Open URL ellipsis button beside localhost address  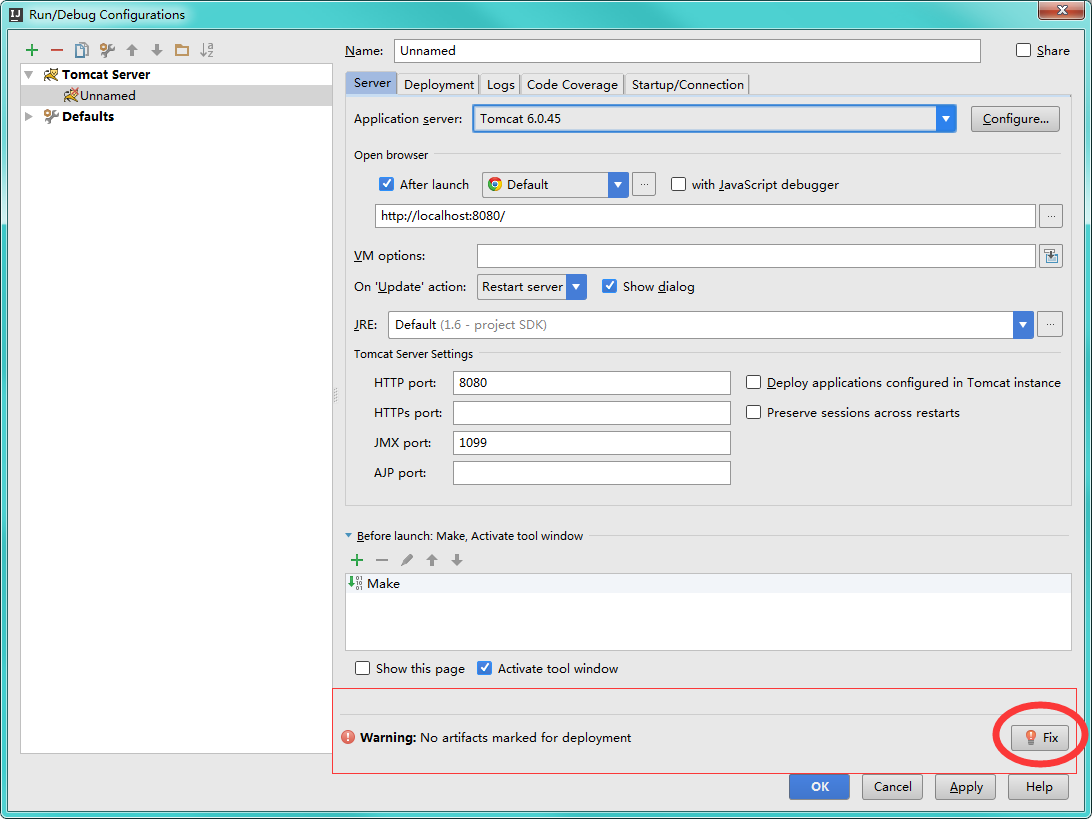click(1051, 216)
